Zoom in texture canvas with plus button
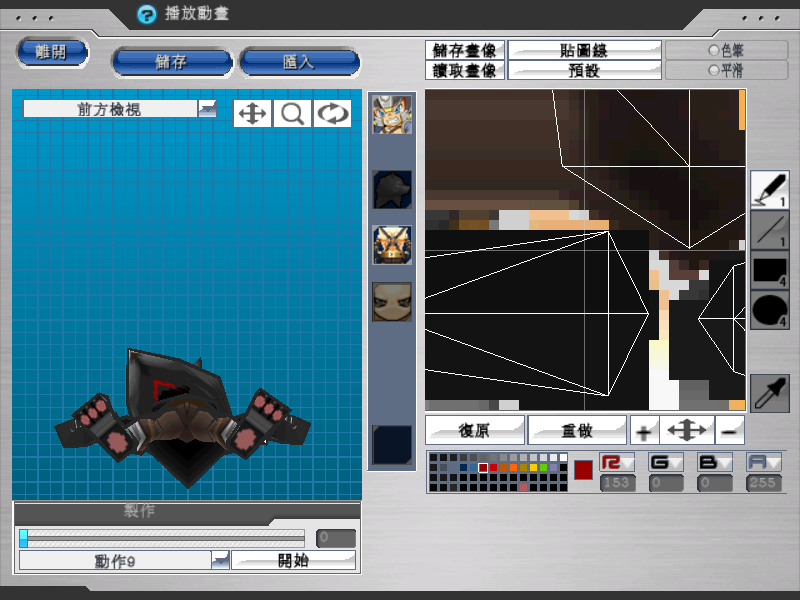This screenshot has width=800, height=600. 644,430
